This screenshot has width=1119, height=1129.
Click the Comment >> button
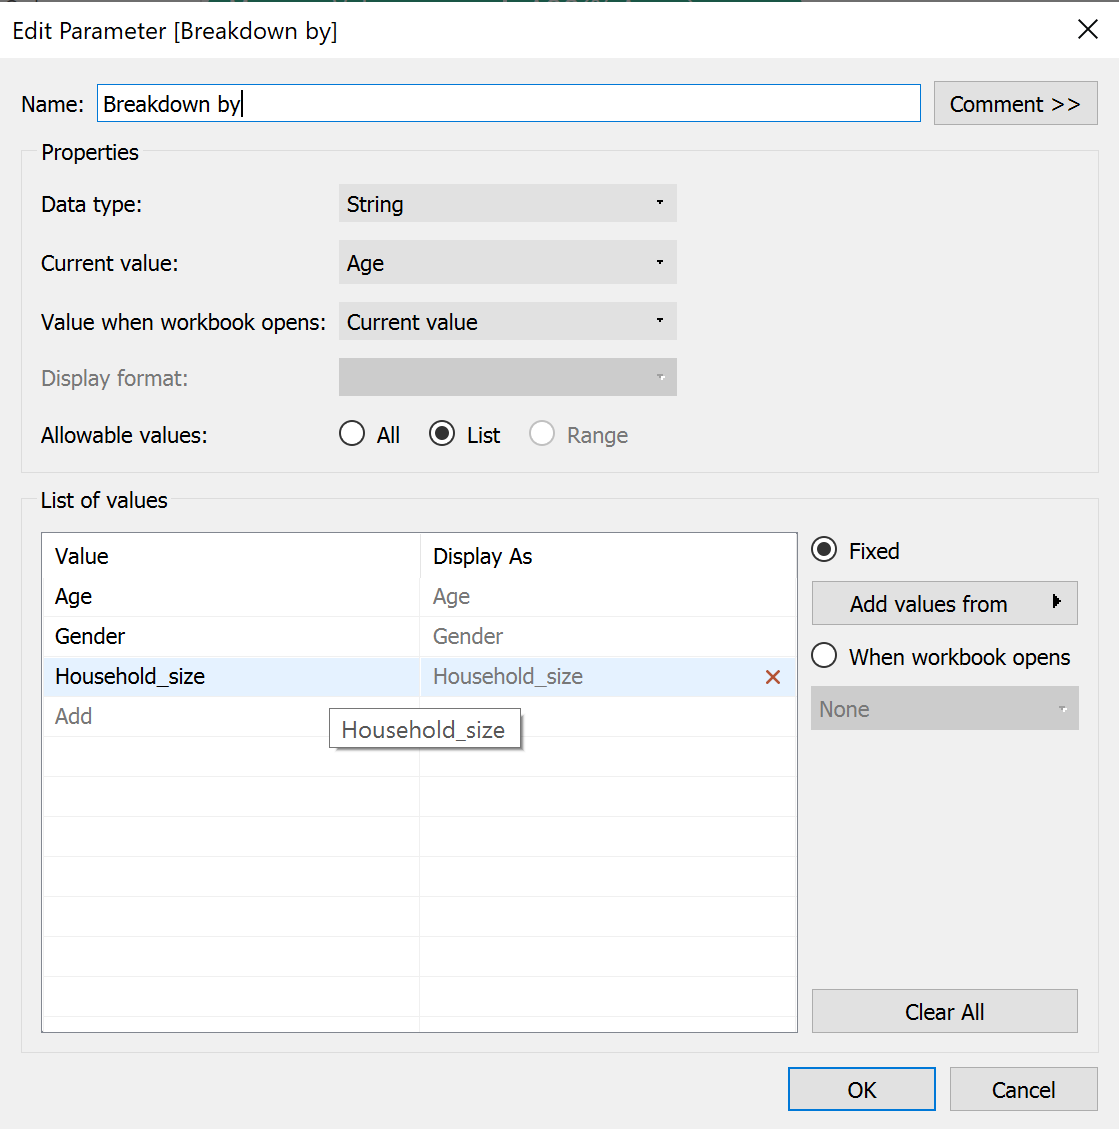coord(1014,104)
